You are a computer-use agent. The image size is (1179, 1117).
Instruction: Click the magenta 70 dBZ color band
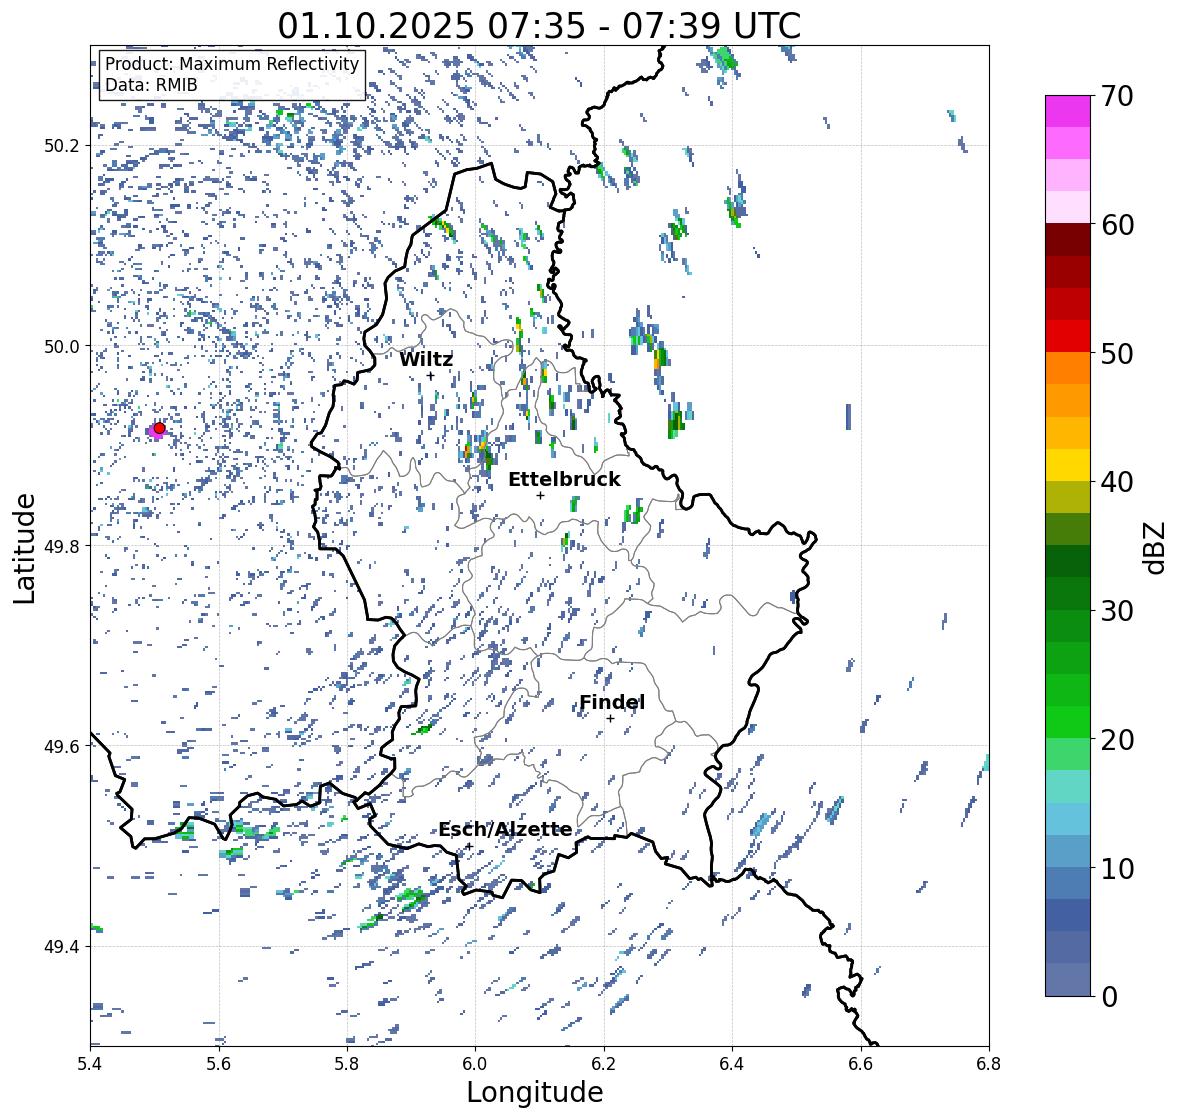(1068, 111)
